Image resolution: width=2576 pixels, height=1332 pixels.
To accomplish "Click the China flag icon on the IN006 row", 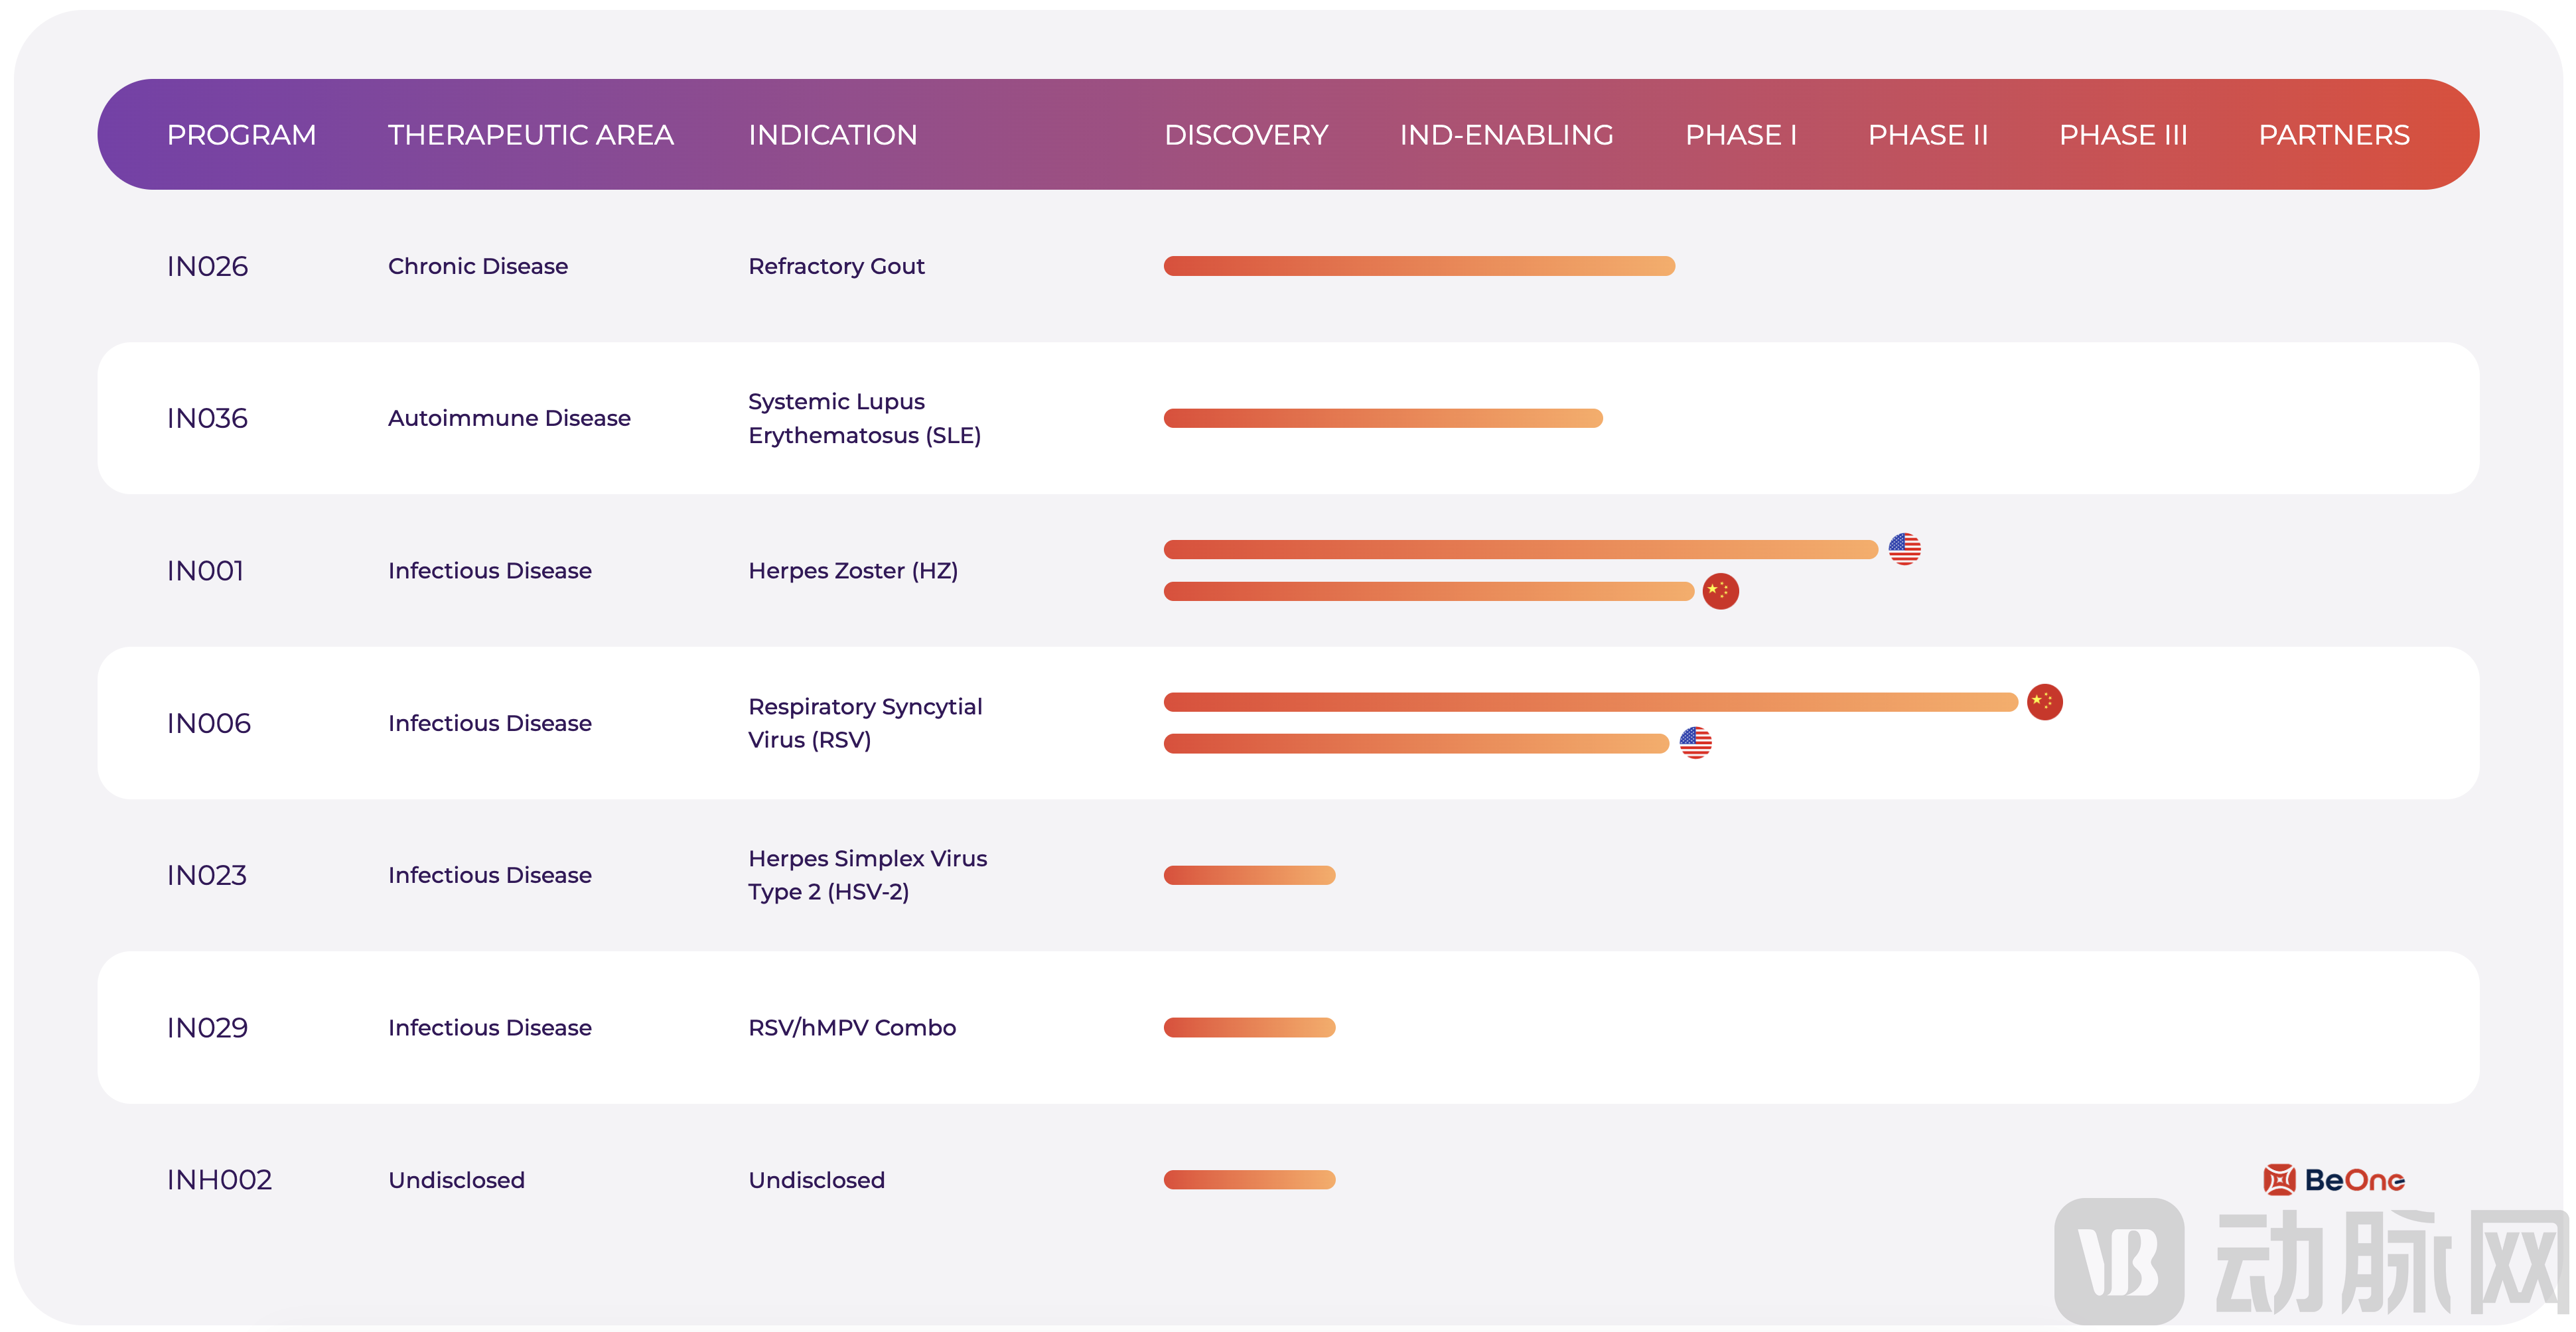I will tap(2044, 701).
